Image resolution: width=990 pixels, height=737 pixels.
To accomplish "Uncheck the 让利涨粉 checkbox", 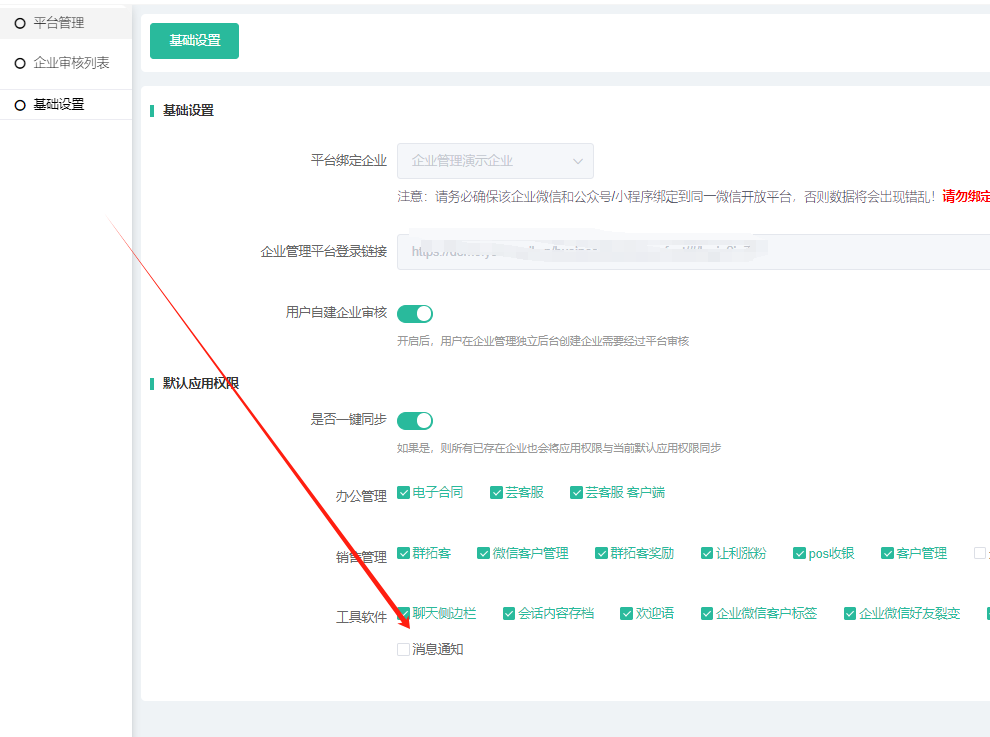I will [707, 553].
